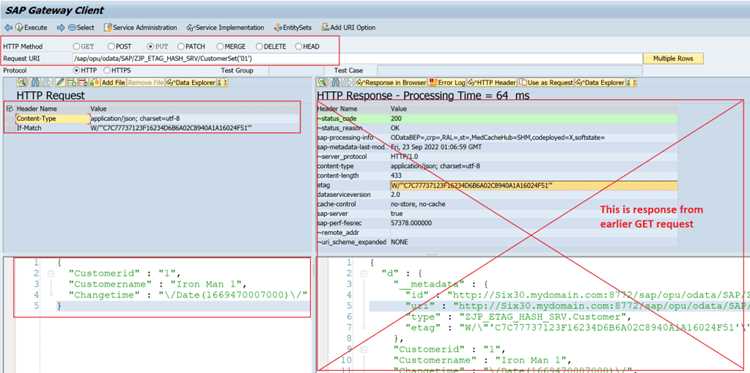Click the Multiple Rows button
Viewport: 750px width, 373px height.
673,58
